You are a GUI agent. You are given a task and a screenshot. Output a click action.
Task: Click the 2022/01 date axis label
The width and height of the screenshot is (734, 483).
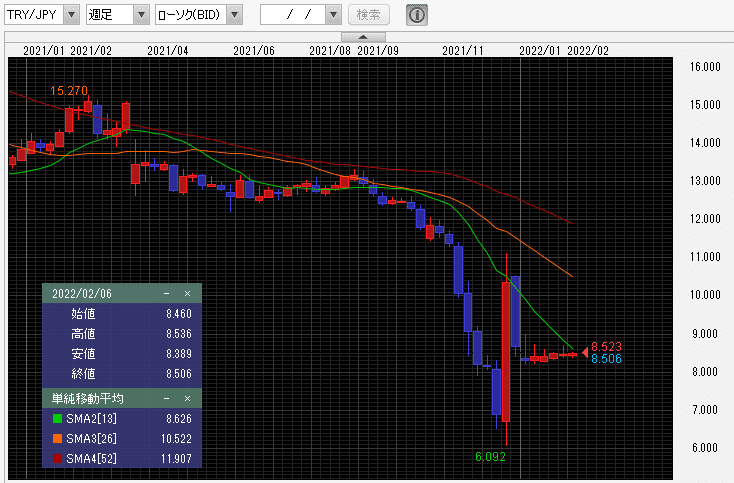coord(539,51)
